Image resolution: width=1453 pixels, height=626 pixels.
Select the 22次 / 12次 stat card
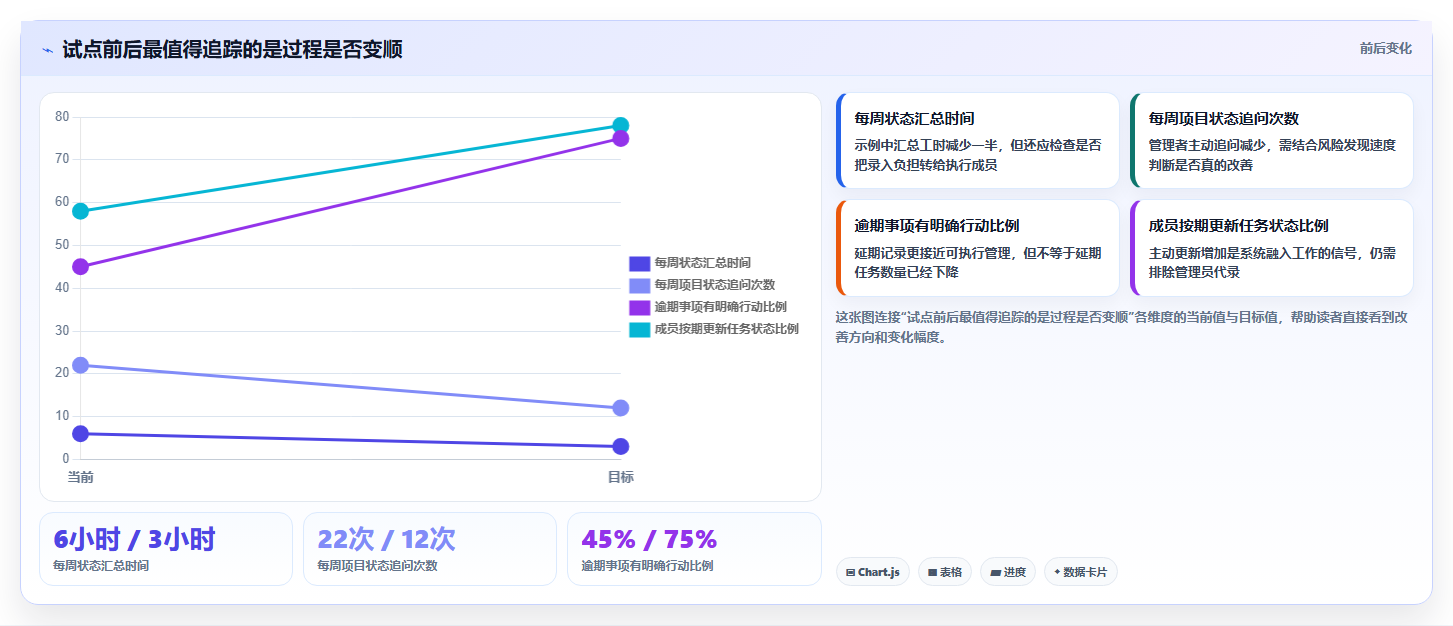(x=430, y=549)
